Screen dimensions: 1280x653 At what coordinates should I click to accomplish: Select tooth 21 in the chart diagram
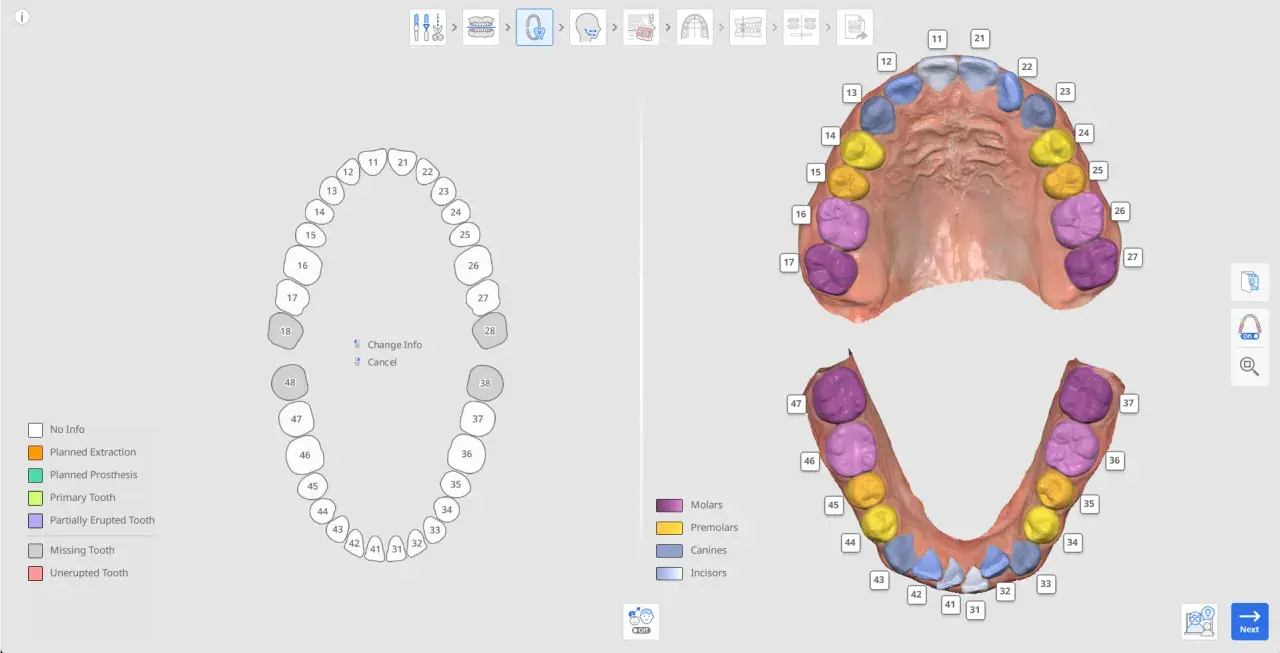pos(402,162)
